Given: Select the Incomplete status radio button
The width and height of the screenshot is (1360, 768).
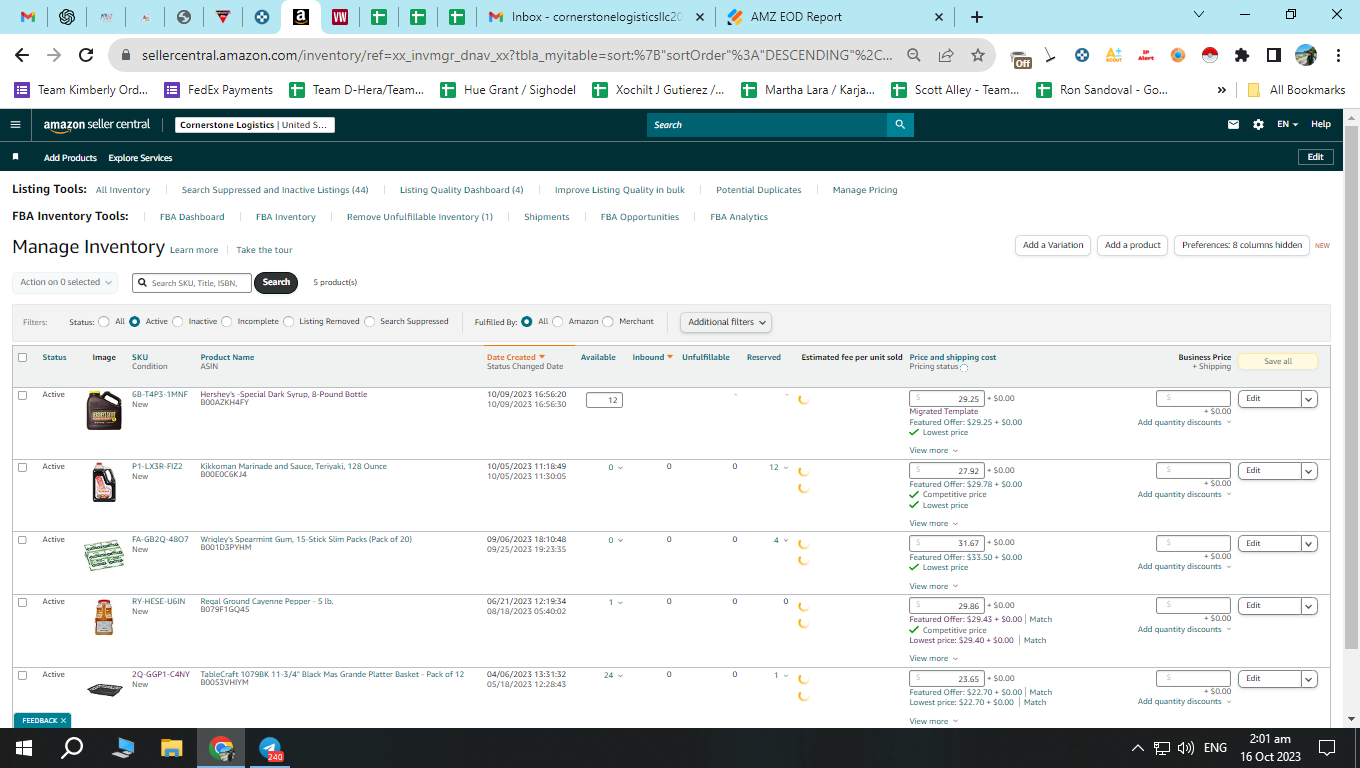Looking at the screenshot, I should pos(227,322).
